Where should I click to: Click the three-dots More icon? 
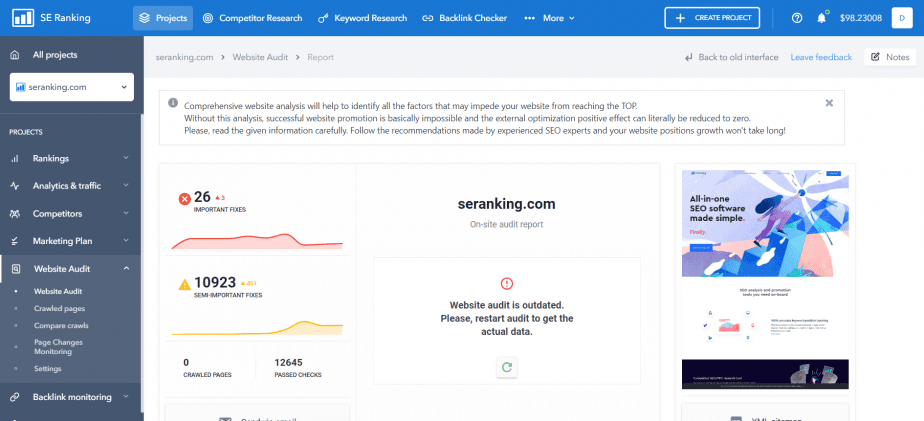(530, 18)
